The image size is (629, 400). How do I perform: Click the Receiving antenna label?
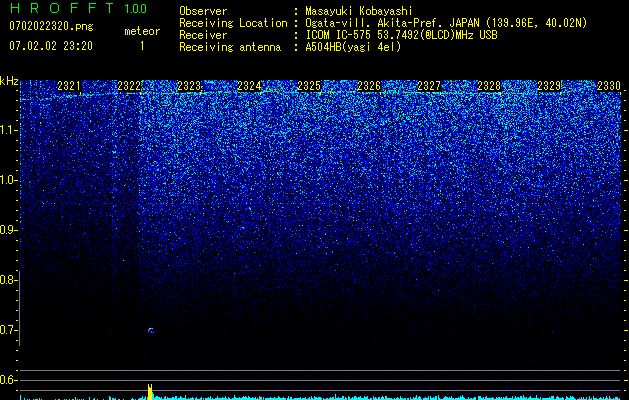230,47
